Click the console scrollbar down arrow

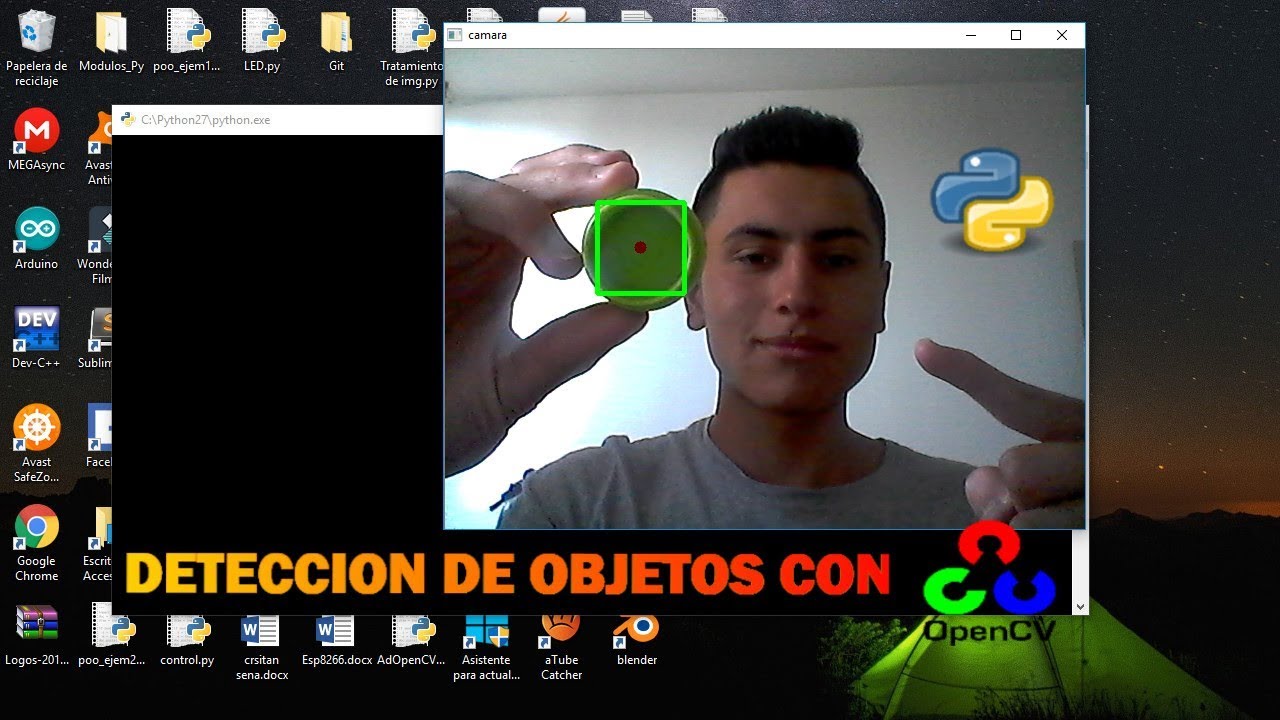pos(1079,606)
